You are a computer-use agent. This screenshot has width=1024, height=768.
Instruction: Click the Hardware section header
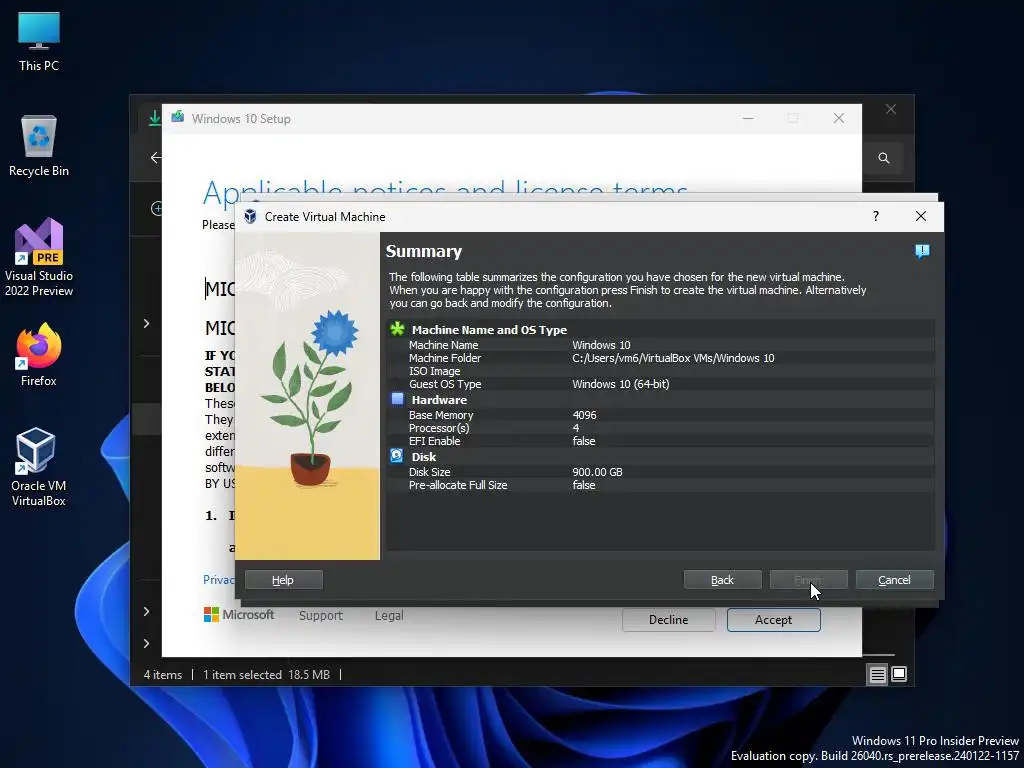(x=439, y=400)
